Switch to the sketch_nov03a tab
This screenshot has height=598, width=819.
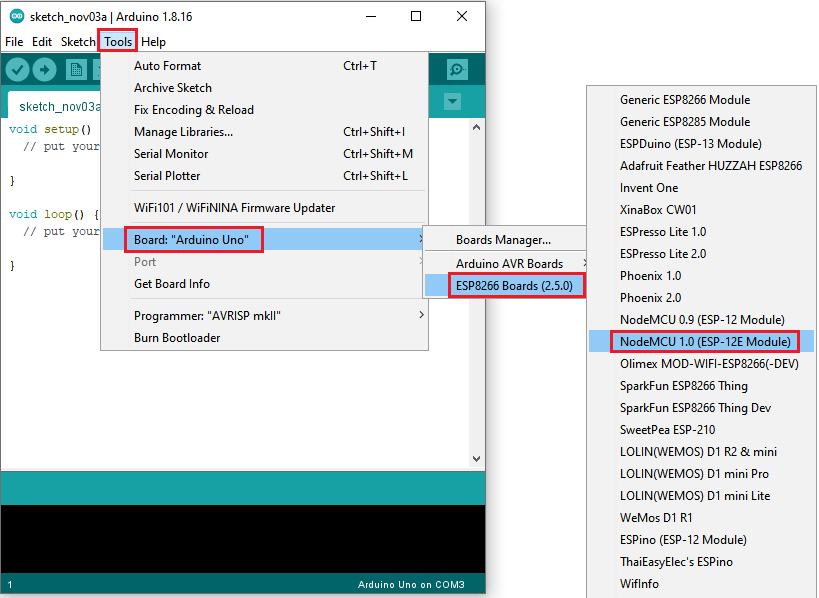(x=54, y=106)
